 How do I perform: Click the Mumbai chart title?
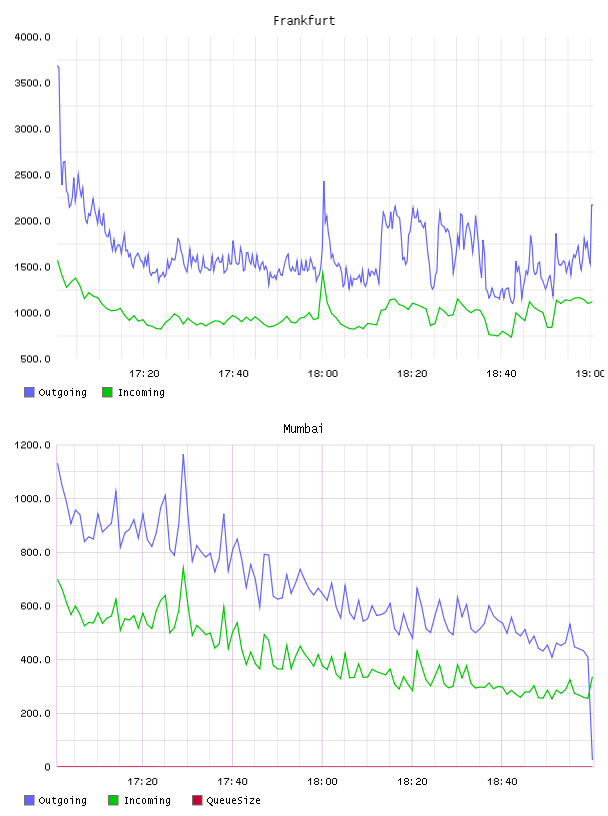[303, 429]
